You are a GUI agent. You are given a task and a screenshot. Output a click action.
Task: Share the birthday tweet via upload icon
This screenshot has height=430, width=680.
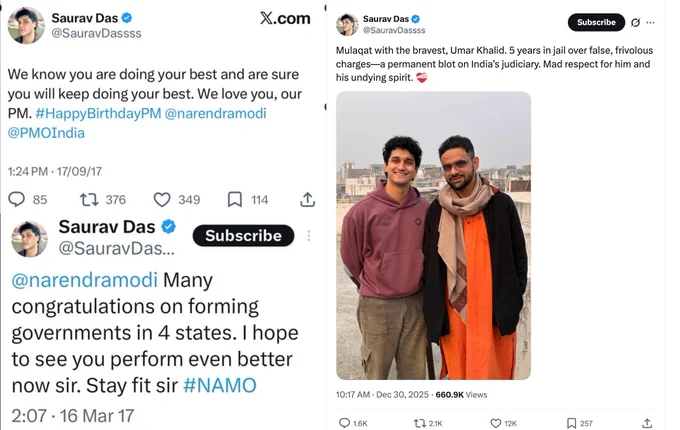(307, 199)
